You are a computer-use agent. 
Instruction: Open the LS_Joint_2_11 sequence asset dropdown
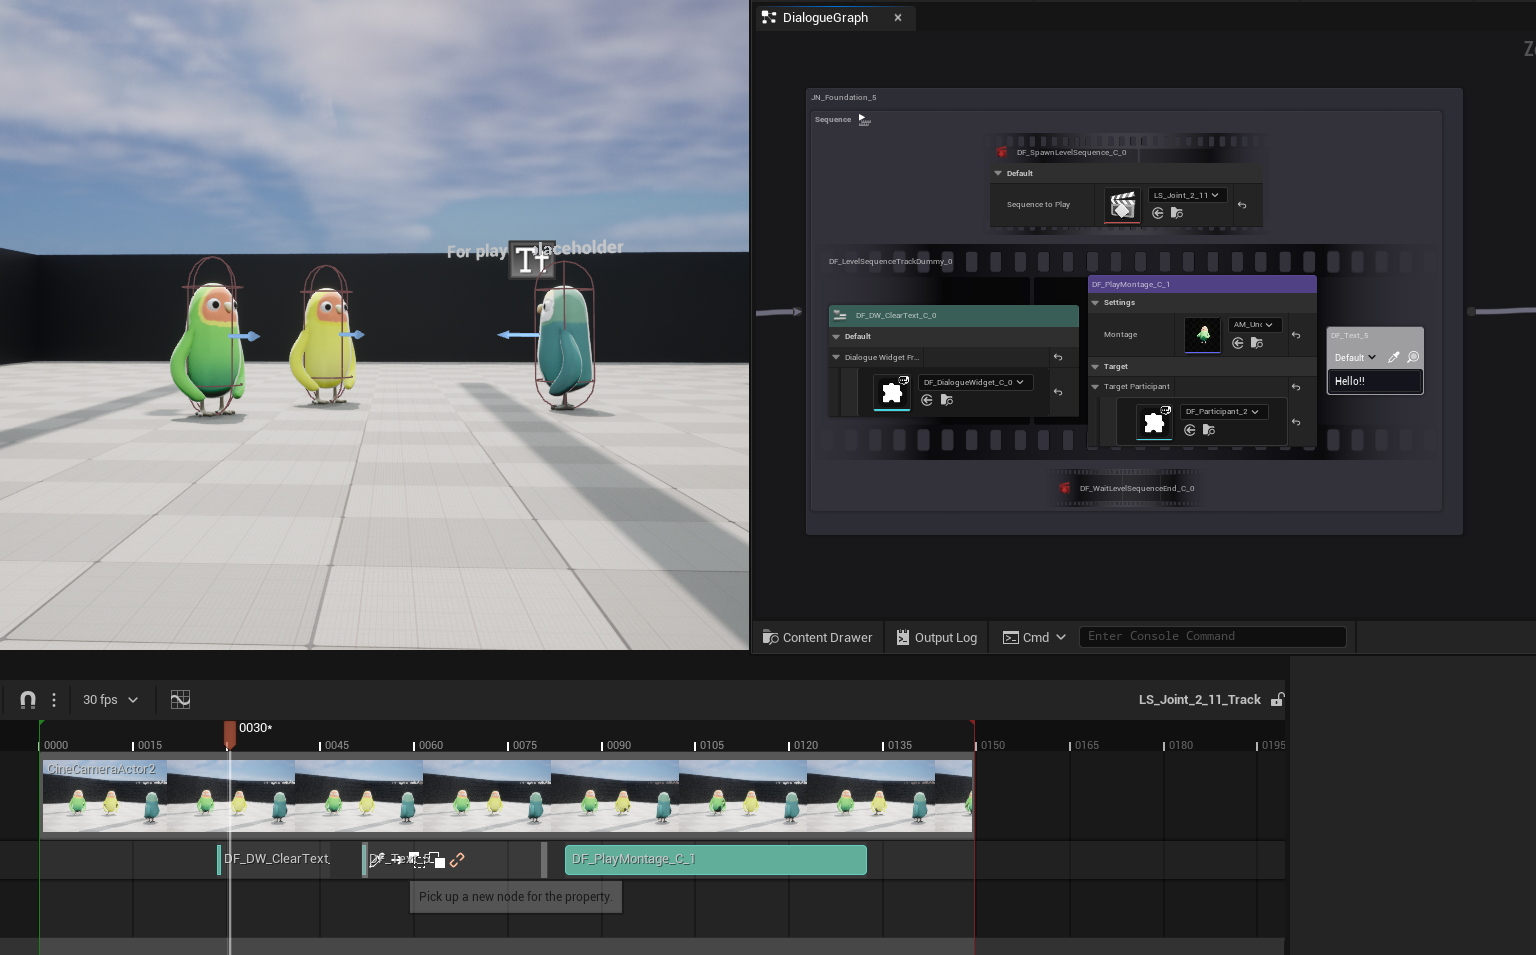click(1186, 196)
